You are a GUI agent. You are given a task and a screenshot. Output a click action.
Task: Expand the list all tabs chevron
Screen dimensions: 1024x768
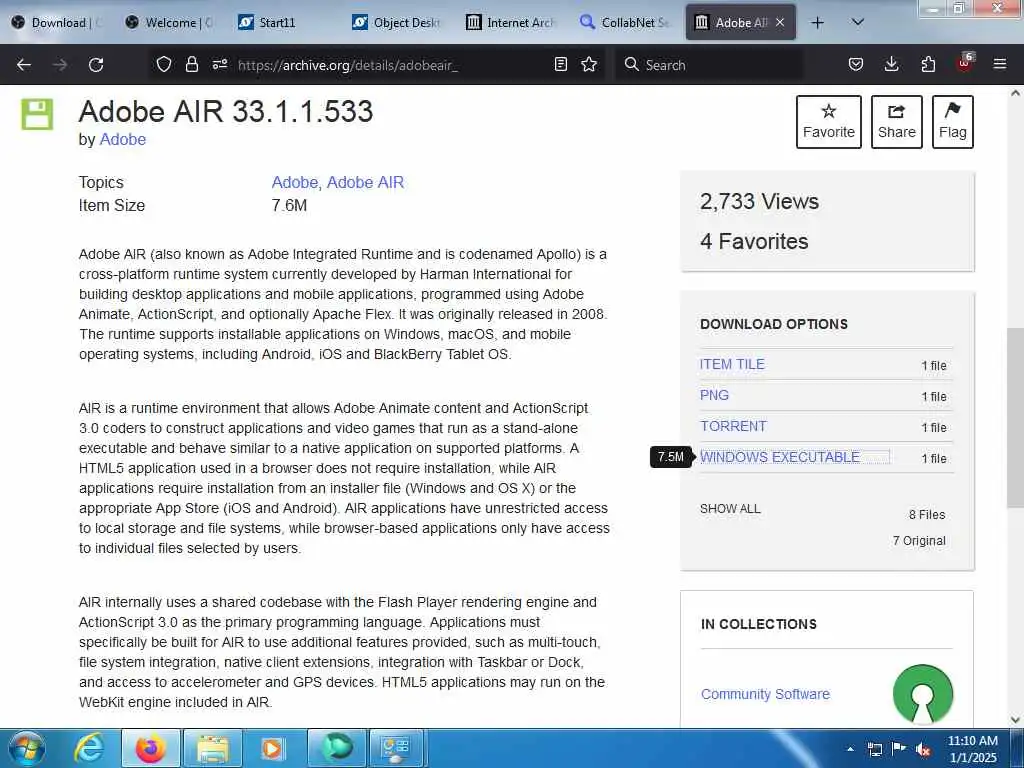(x=858, y=22)
